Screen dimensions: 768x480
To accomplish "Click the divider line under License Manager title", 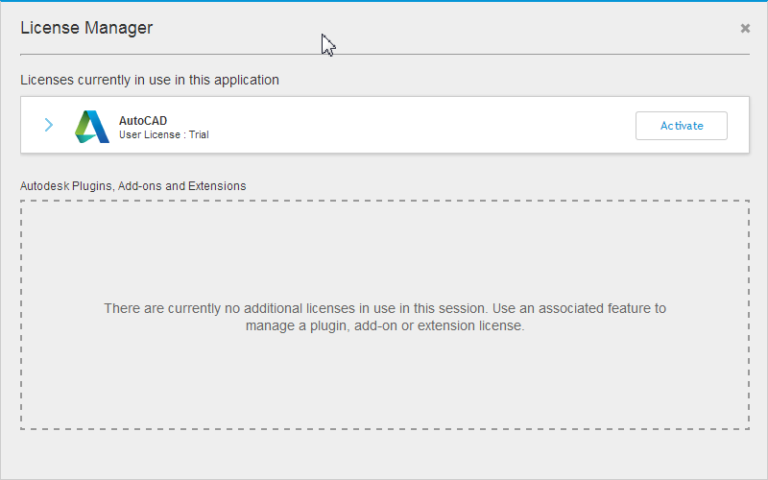I will click(385, 53).
